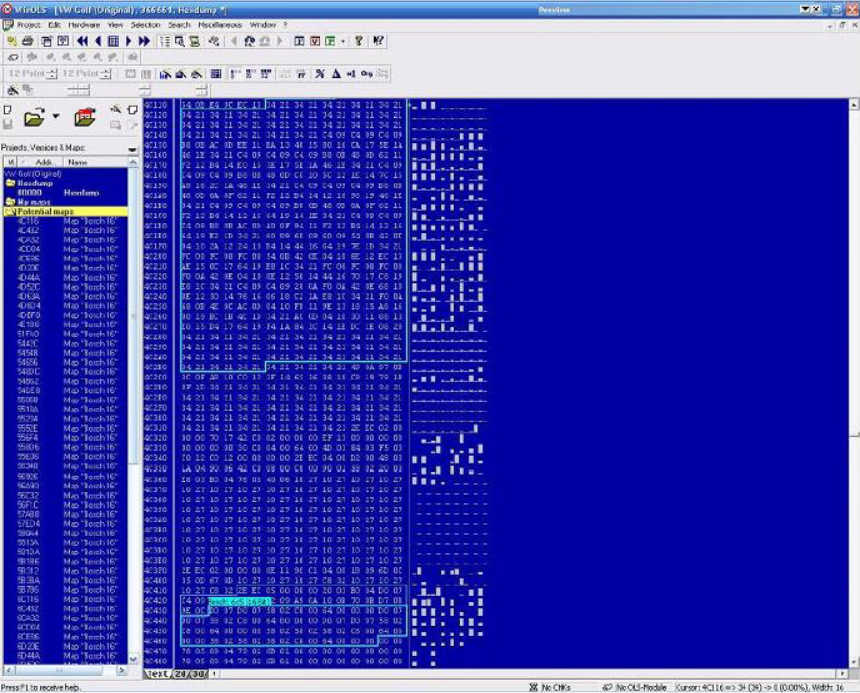Click scroll-down arrow of map list
Image resolution: width=860 pixels, height=693 pixels.
(x=133, y=659)
